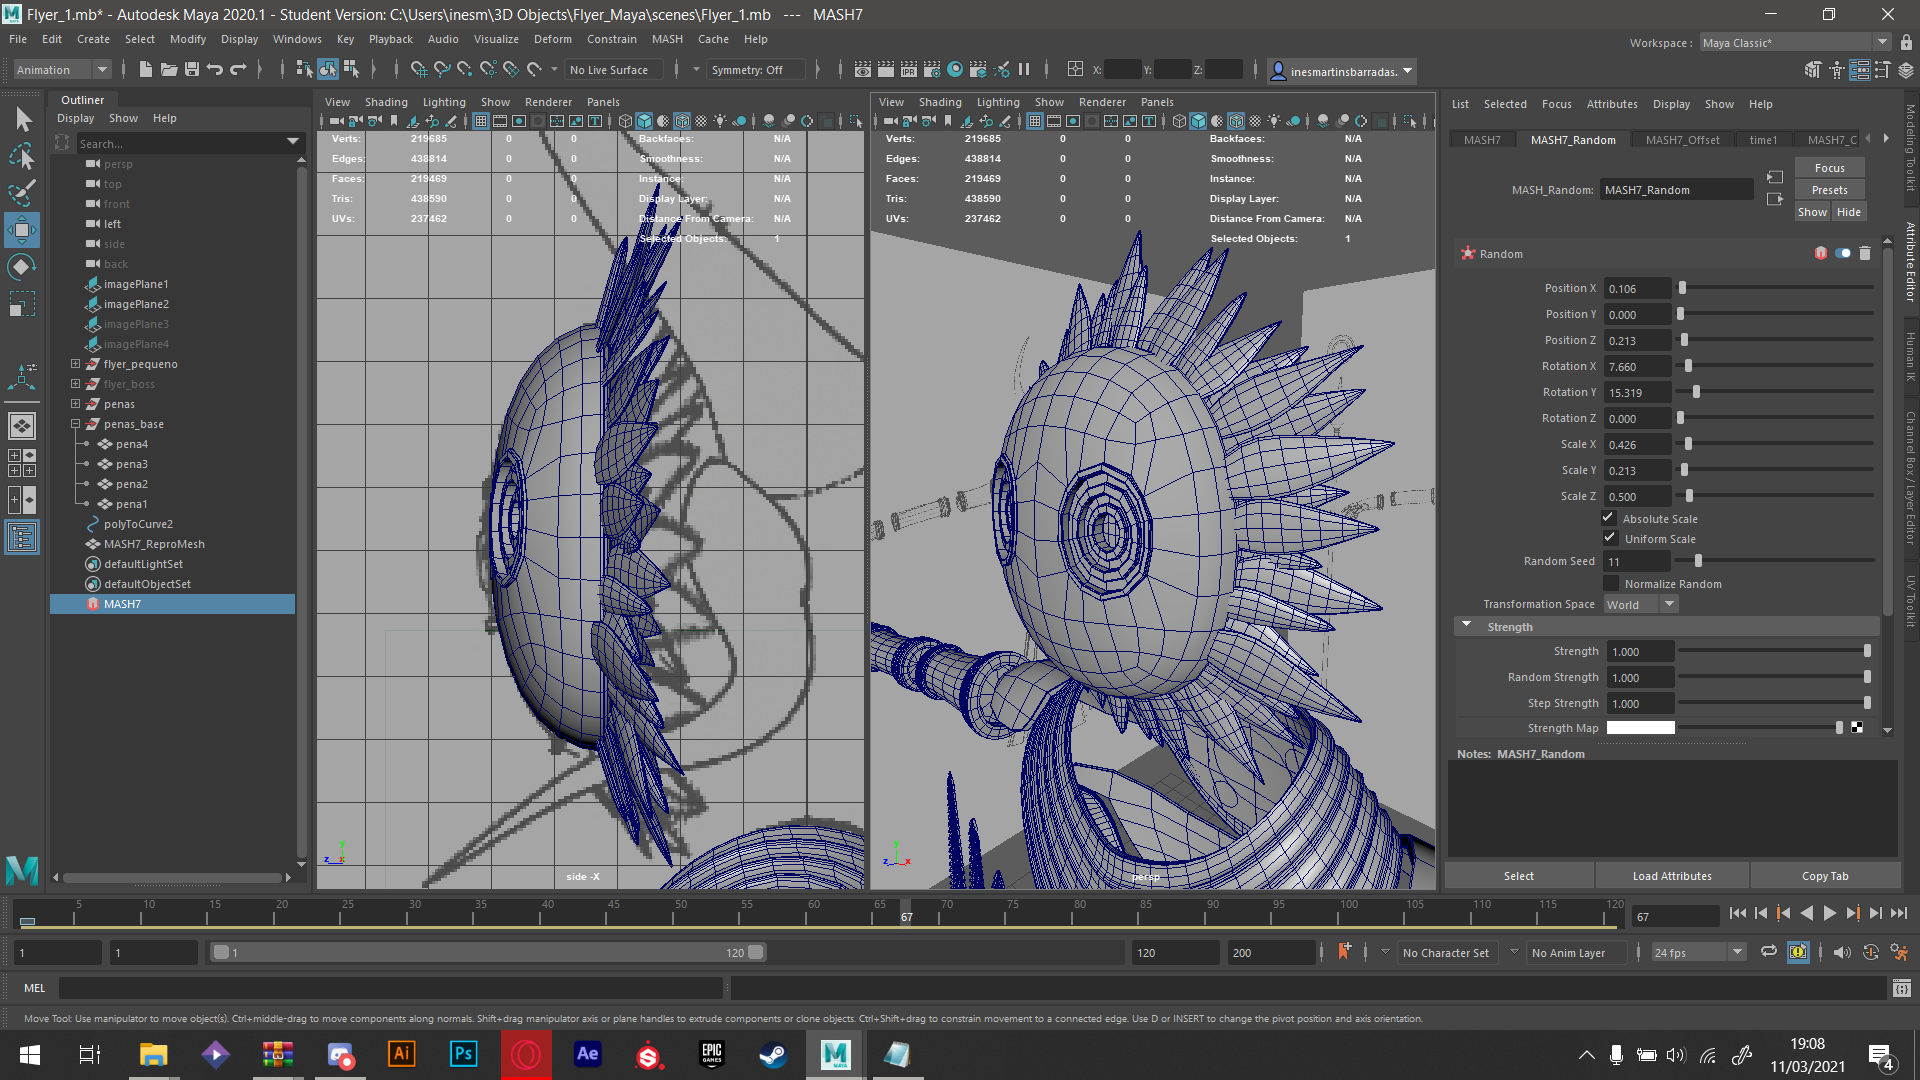Activate the Move tool in toolbox
The image size is (1920, 1080).
(x=22, y=230)
